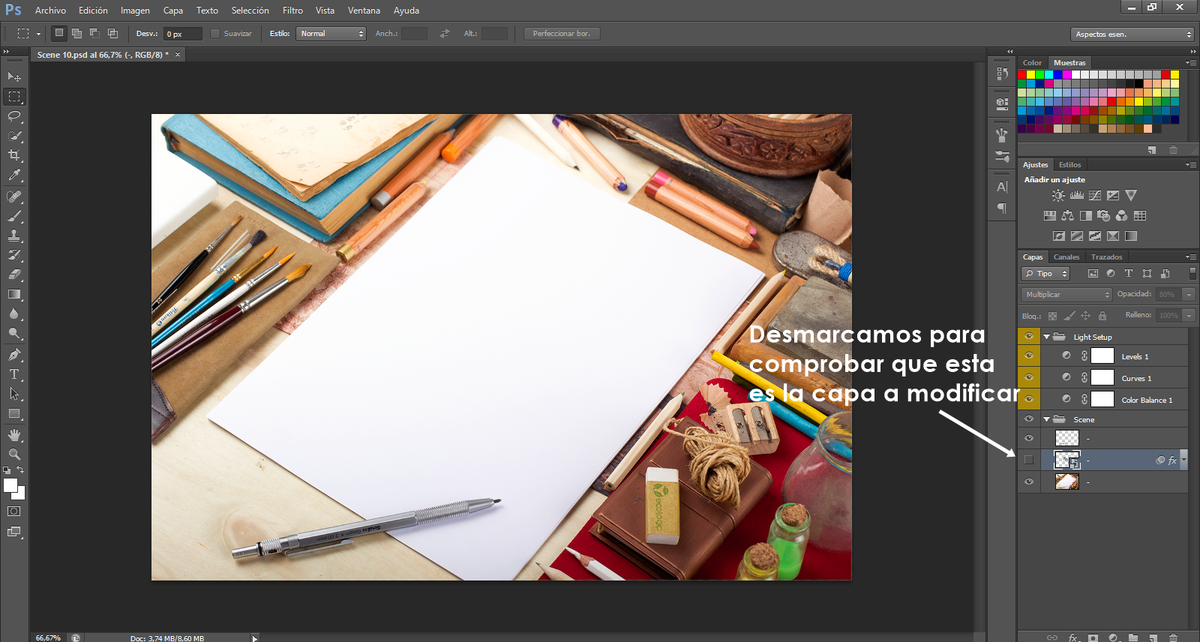Add a Black & White adjustment

point(1086,215)
